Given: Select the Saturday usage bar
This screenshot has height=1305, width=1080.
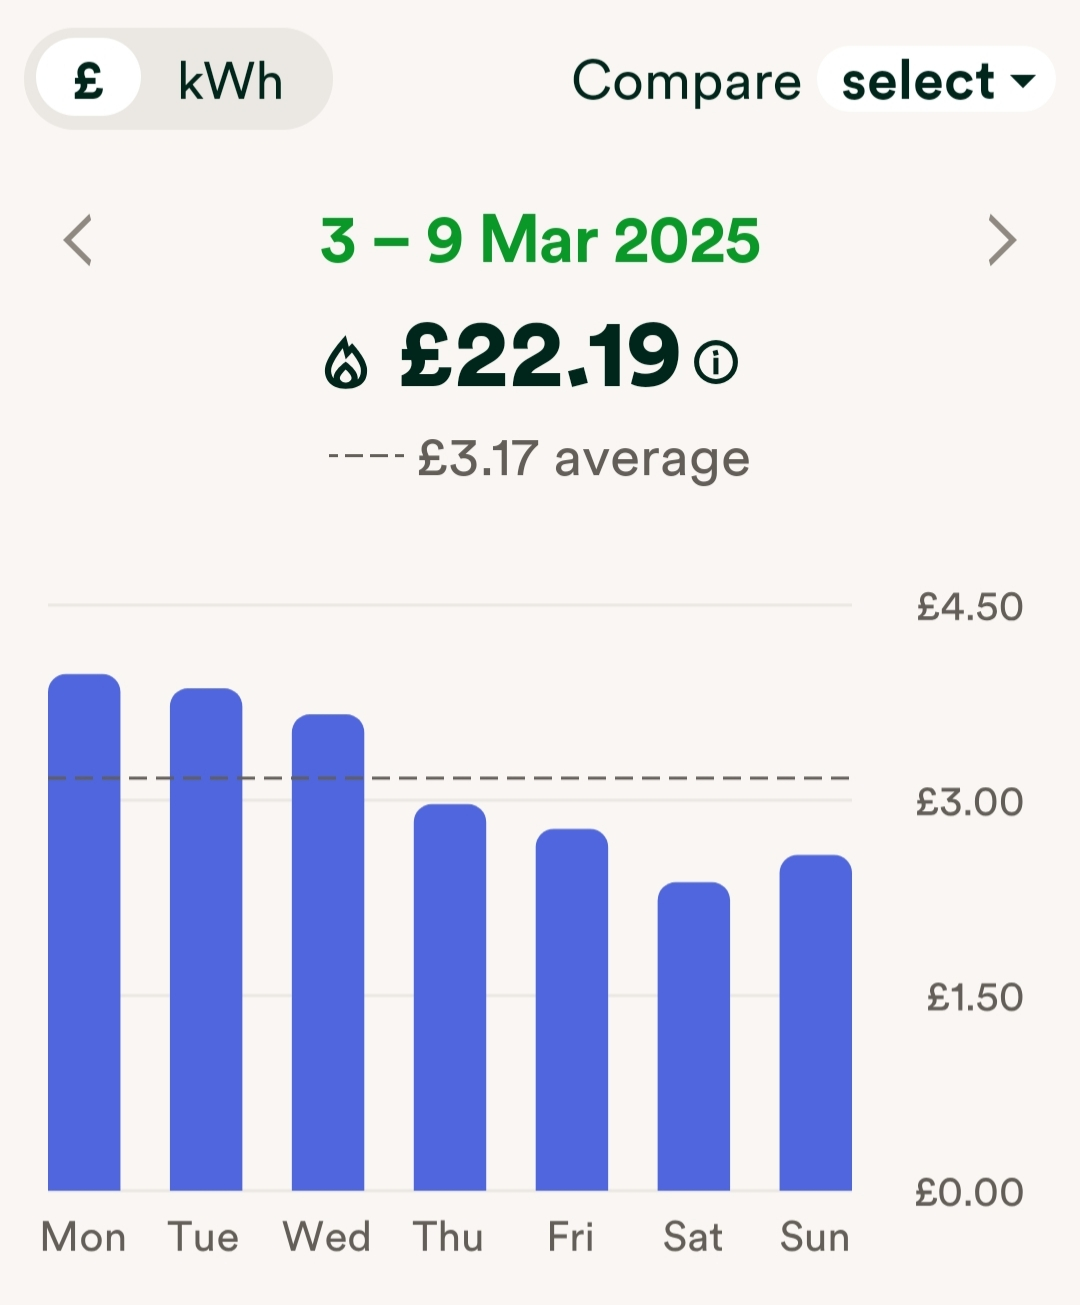Looking at the screenshot, I should [x=694, y=1036].
